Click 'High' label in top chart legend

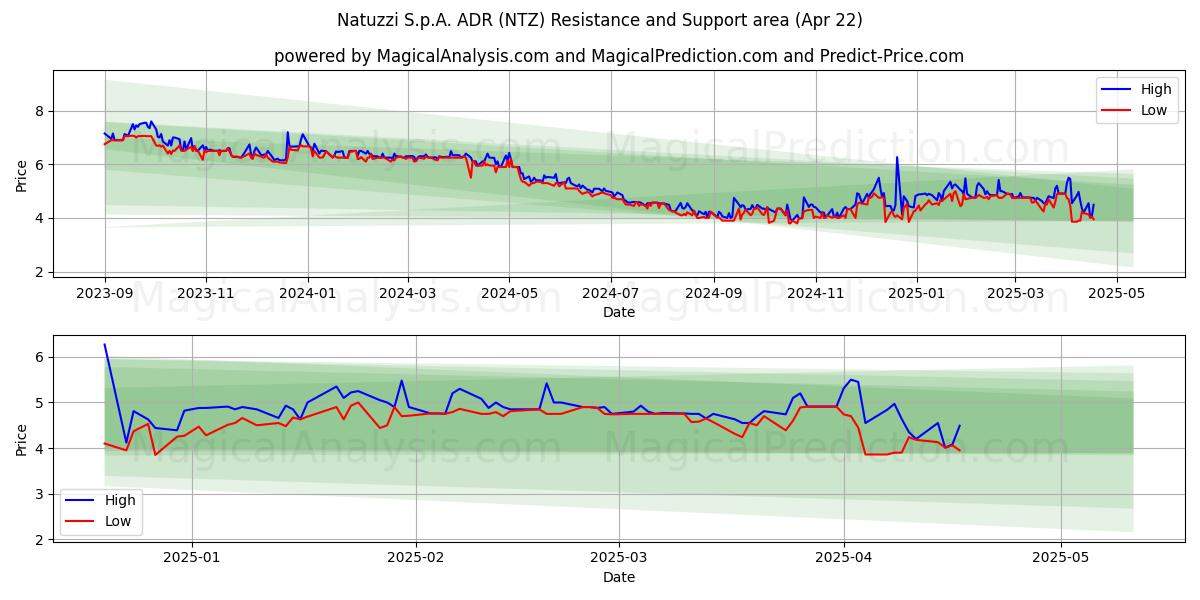click(x=1157, y=89)
